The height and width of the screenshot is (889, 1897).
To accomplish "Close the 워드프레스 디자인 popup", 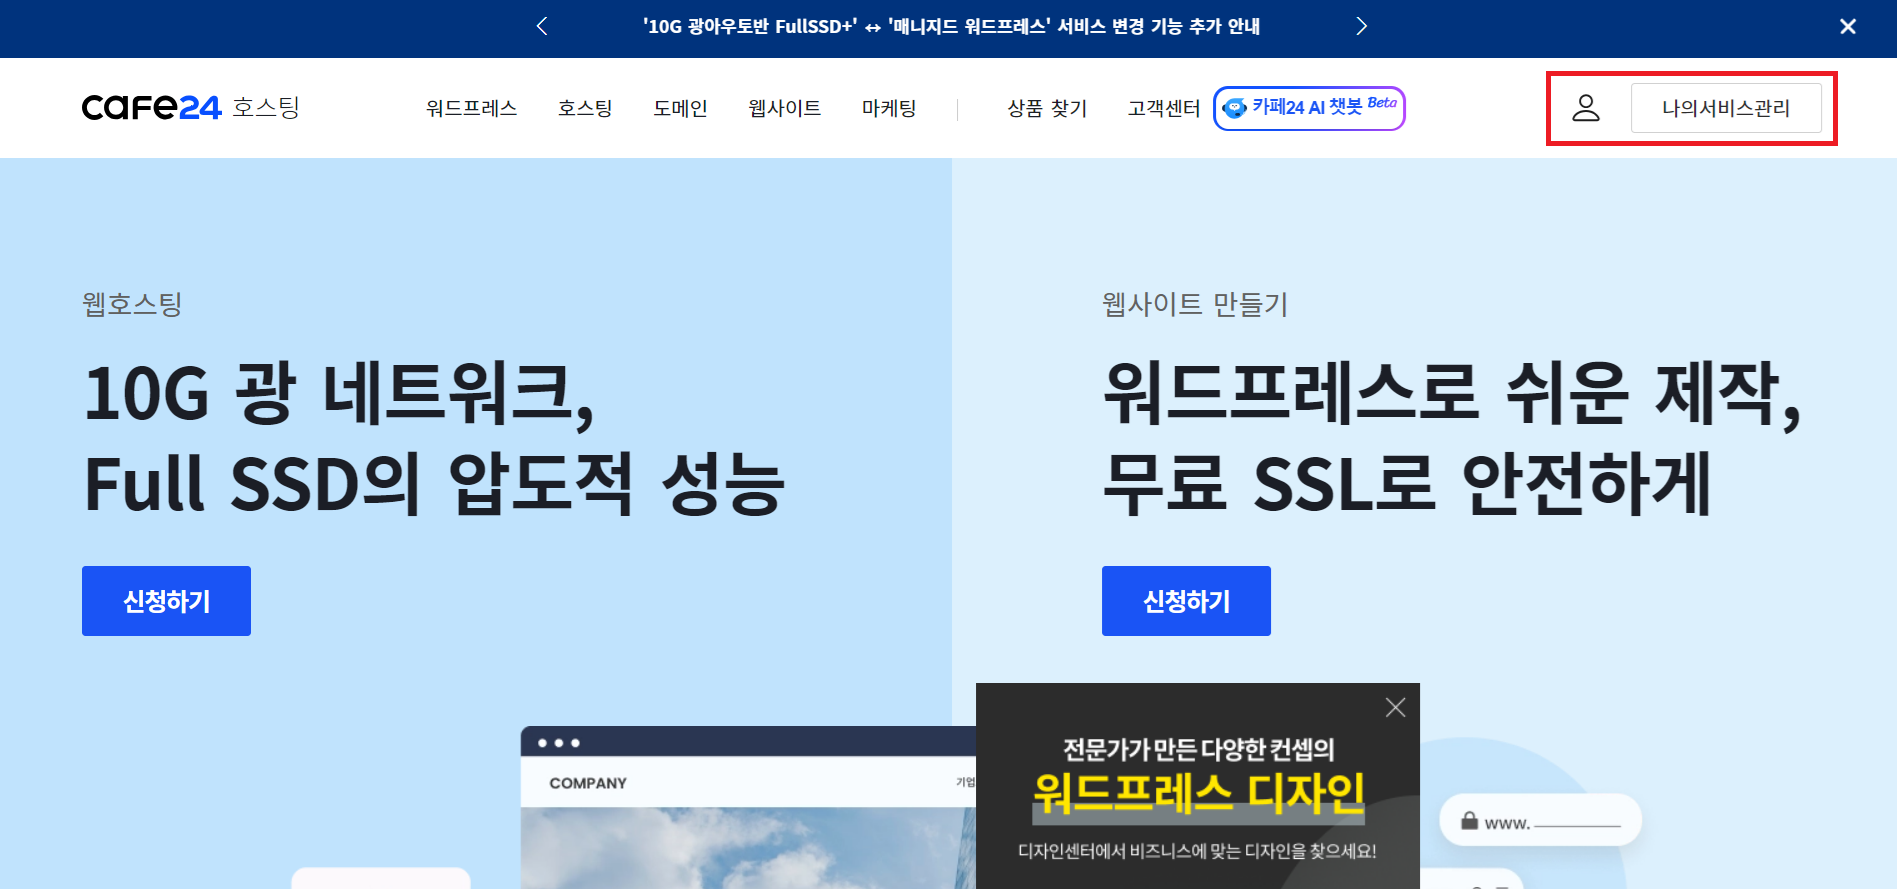I will point(1395,708).
